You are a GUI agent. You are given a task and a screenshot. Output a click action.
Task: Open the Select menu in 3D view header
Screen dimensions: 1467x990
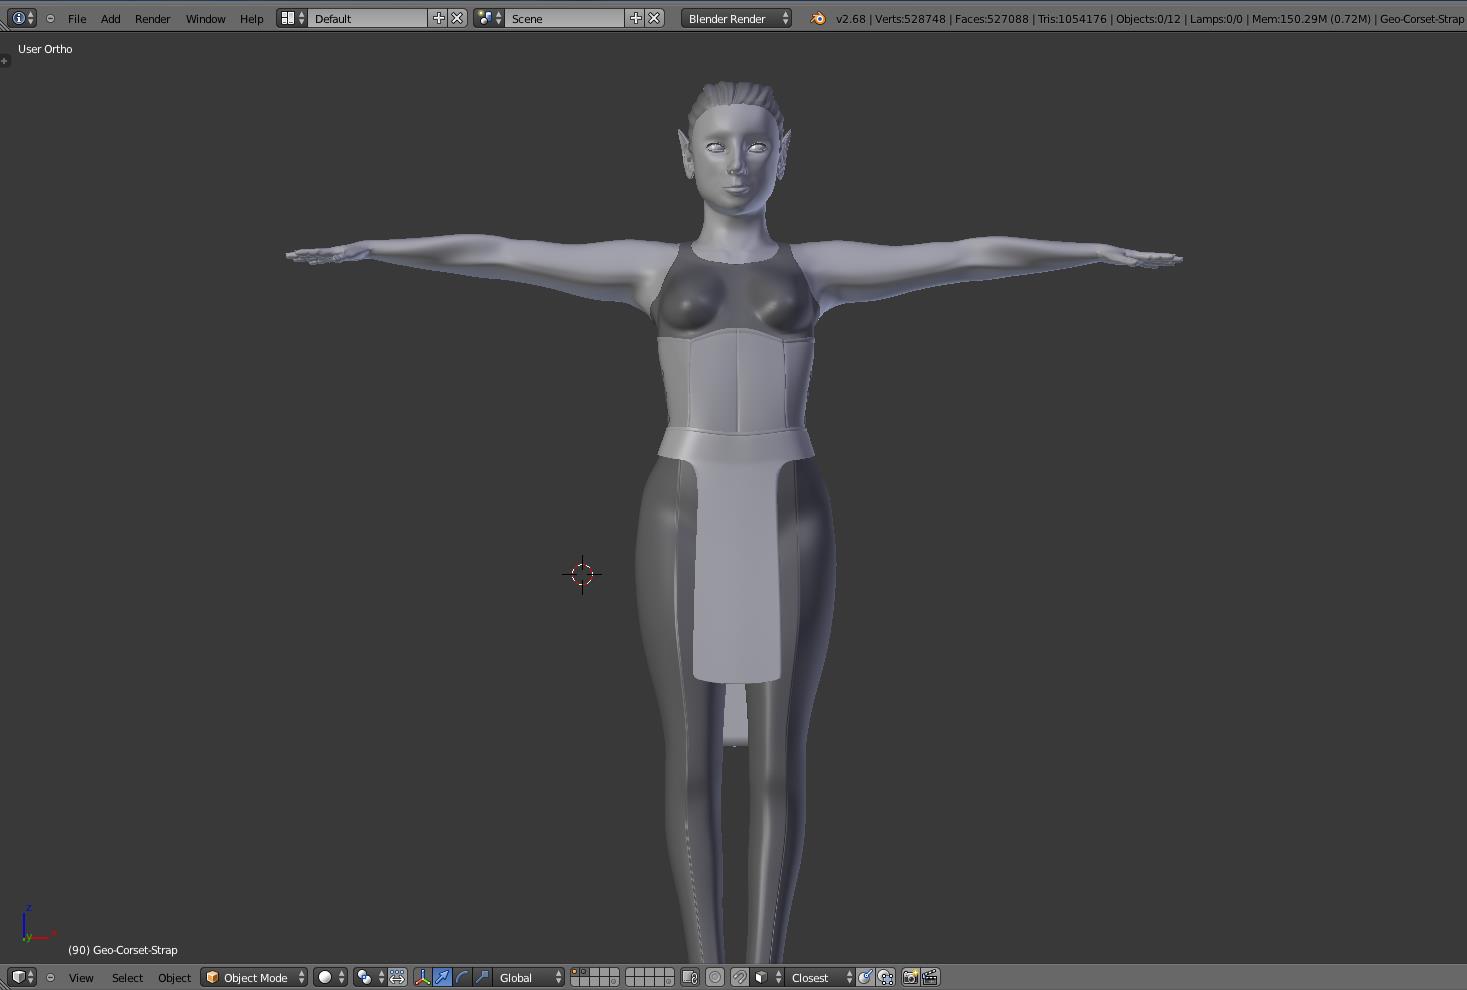(127, 977)
